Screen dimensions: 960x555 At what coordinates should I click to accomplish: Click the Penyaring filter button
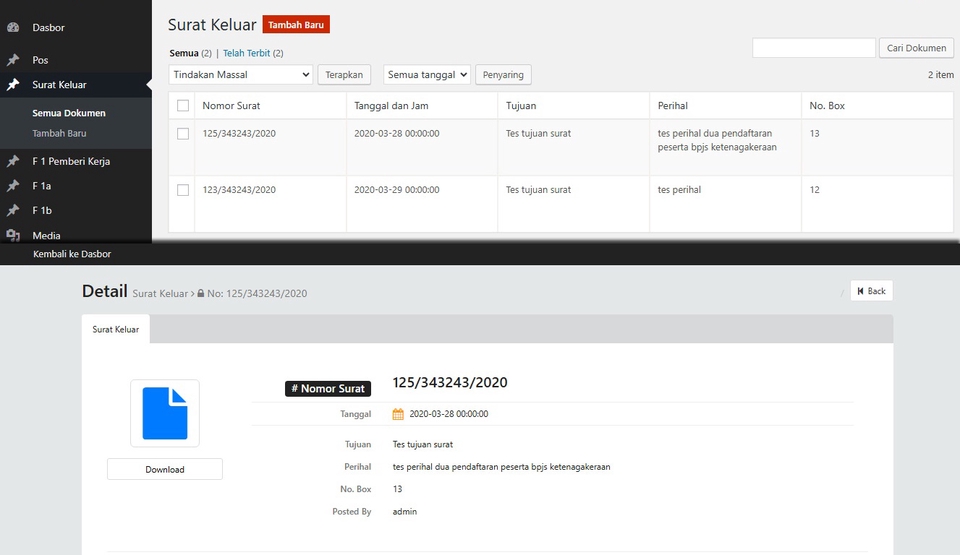503,75
